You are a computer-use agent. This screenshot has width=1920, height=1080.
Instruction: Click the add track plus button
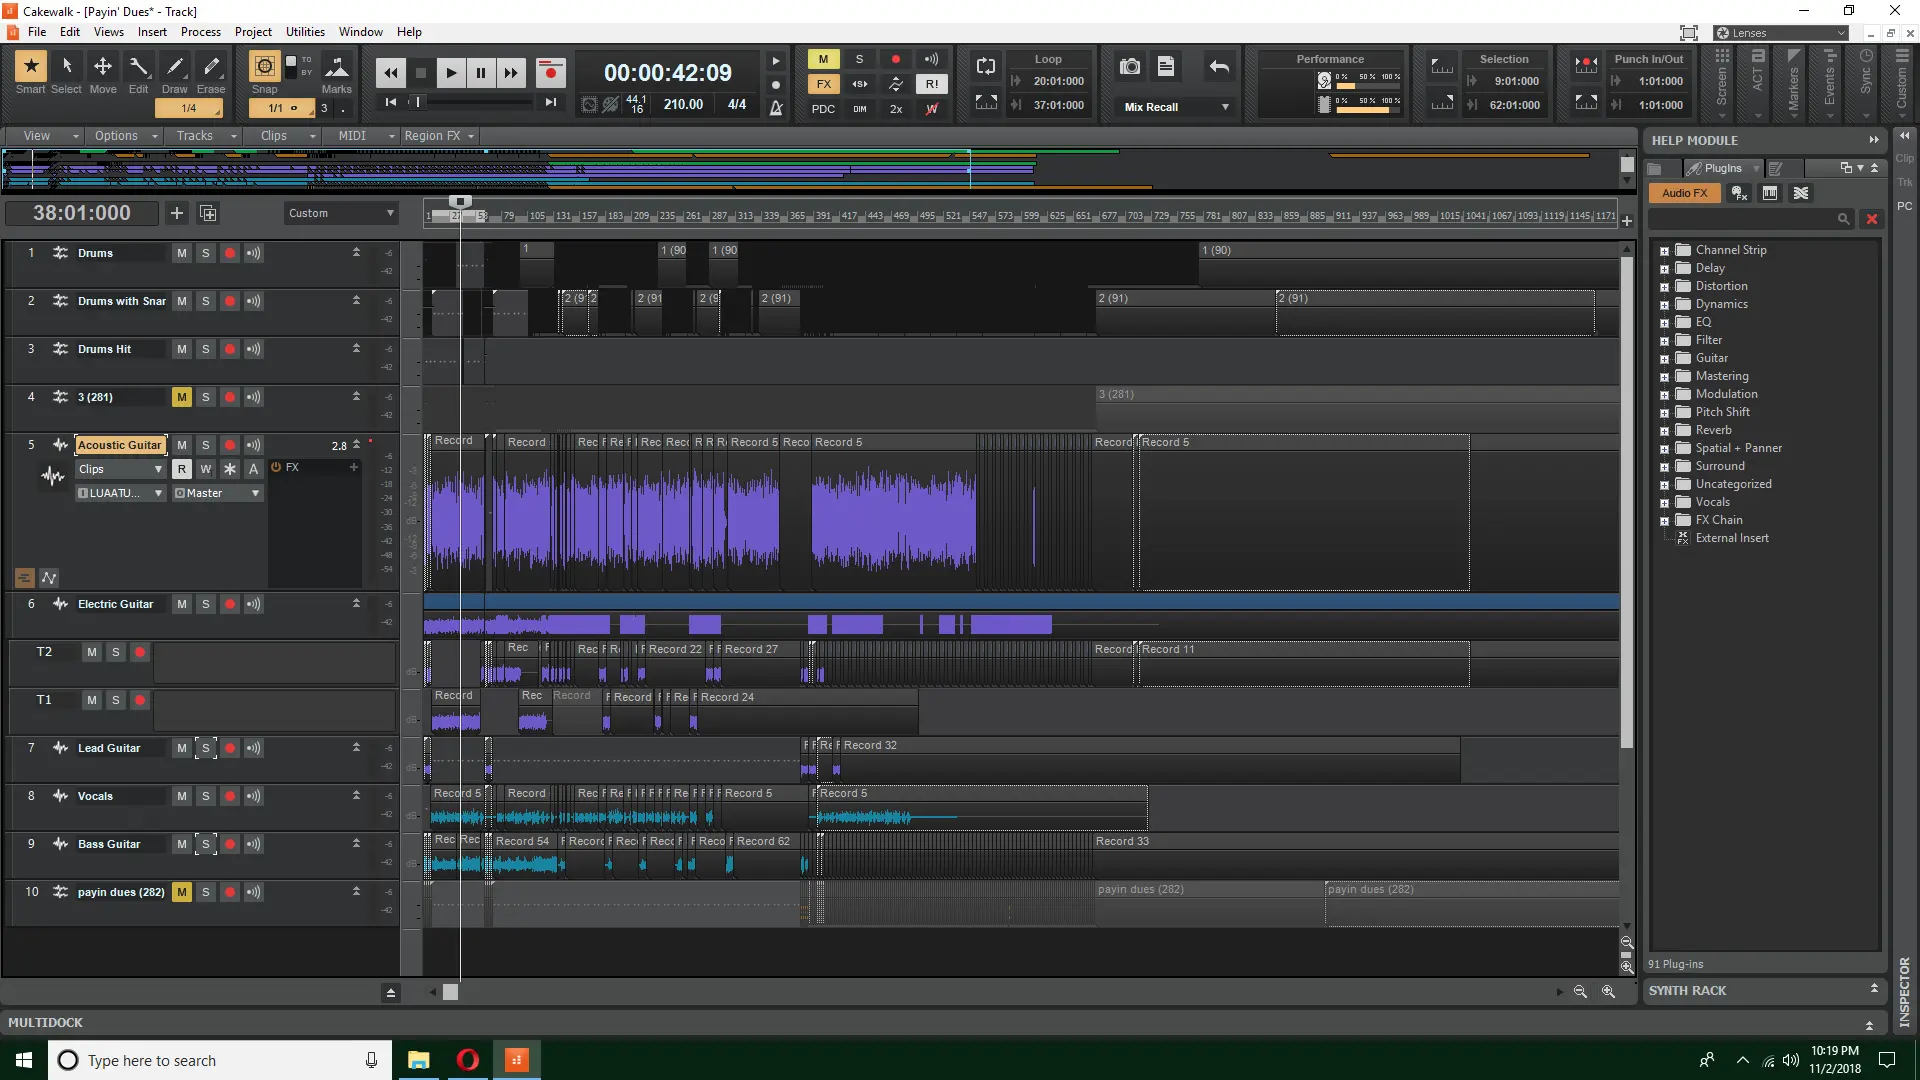[x=177, y=213]
